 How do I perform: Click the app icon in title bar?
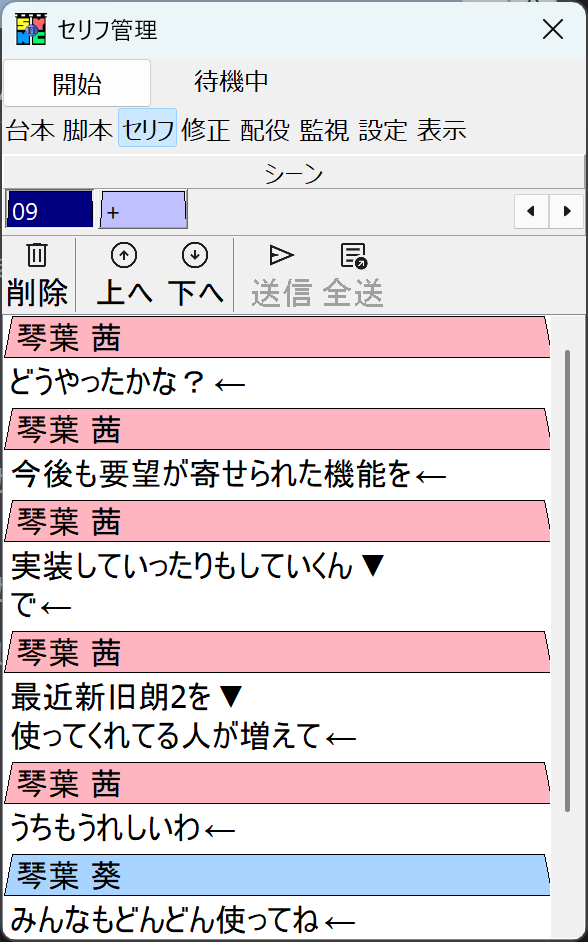click(x=31, y=29)
